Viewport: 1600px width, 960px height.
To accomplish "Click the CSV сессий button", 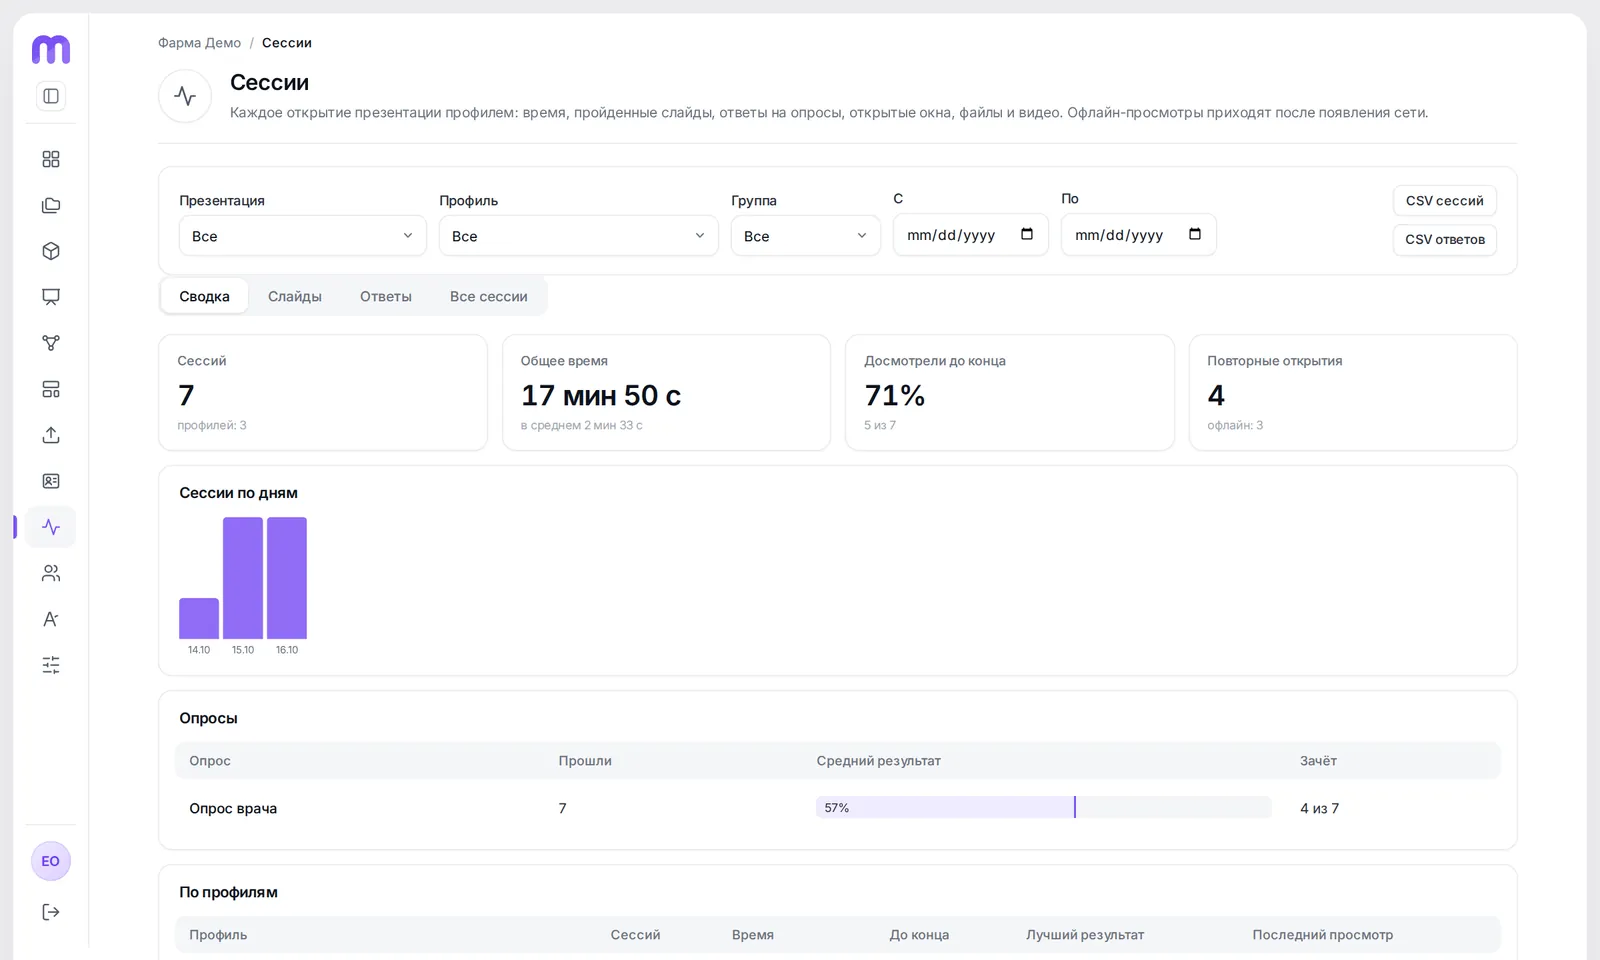I will coord(1445,201).
